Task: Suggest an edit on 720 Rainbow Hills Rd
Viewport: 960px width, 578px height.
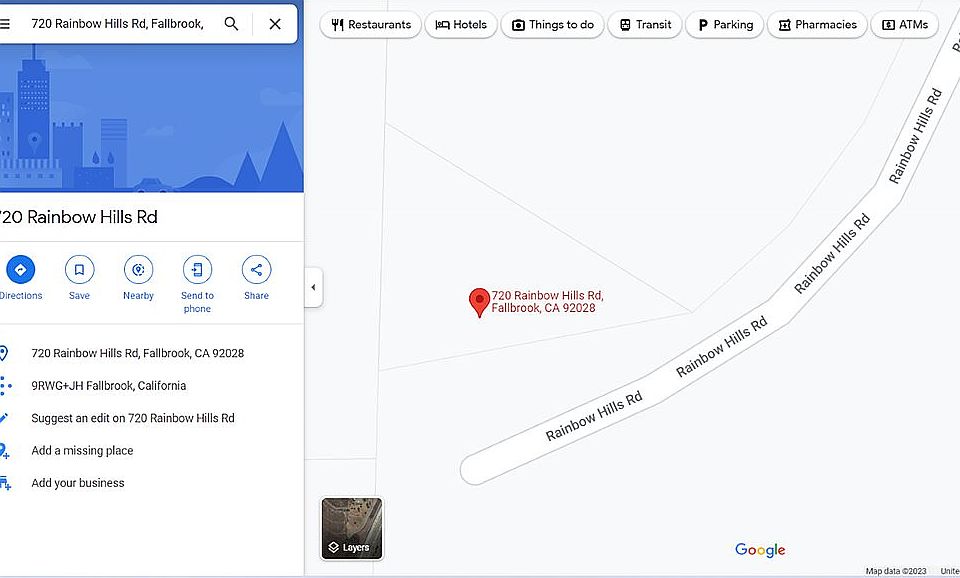Action: (133, 418)
